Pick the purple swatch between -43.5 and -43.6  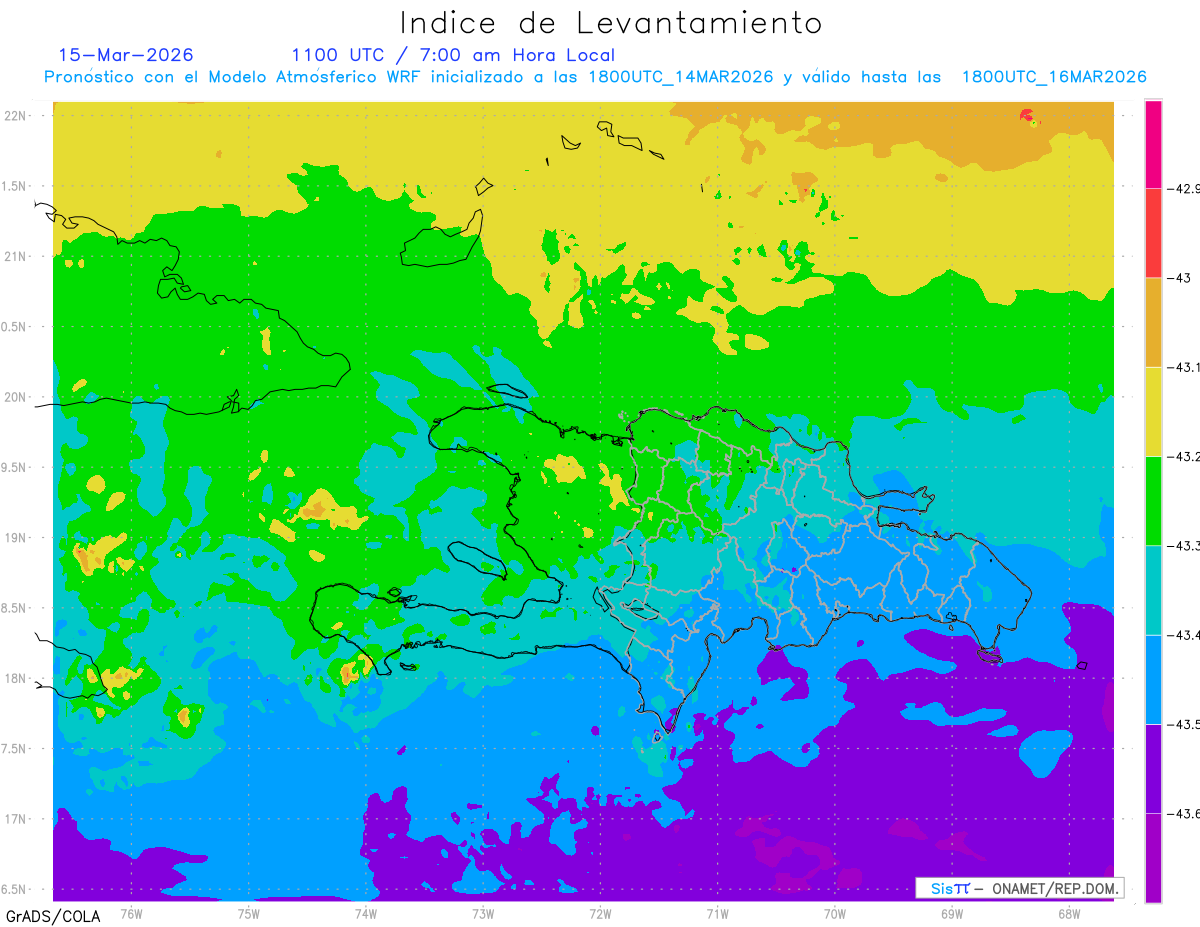tap(1153, 769)
